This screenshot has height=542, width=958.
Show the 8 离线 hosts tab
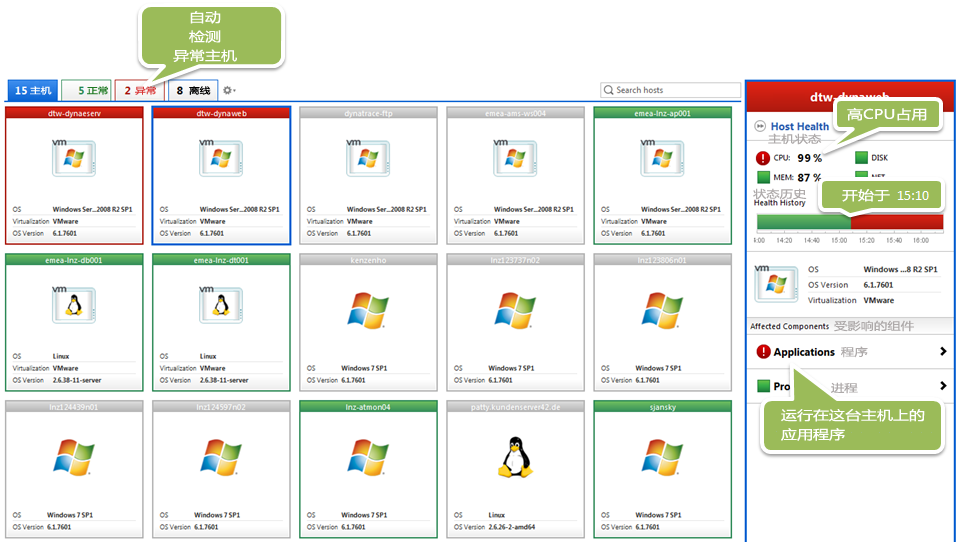click(193, 91)
